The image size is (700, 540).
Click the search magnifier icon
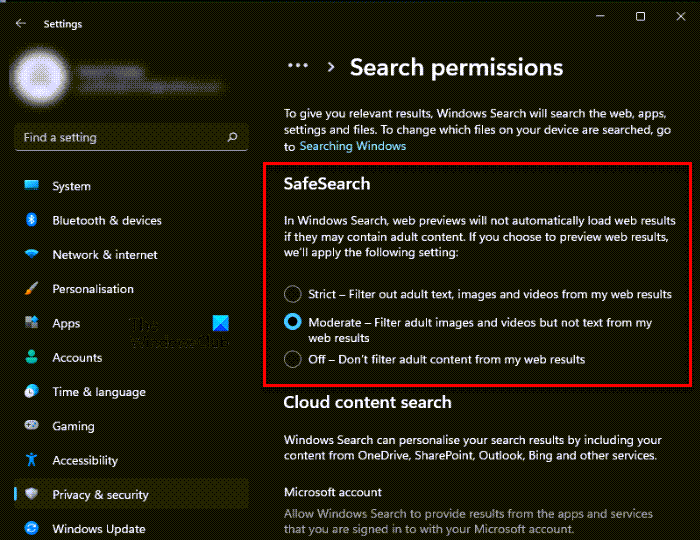[232, 137]
